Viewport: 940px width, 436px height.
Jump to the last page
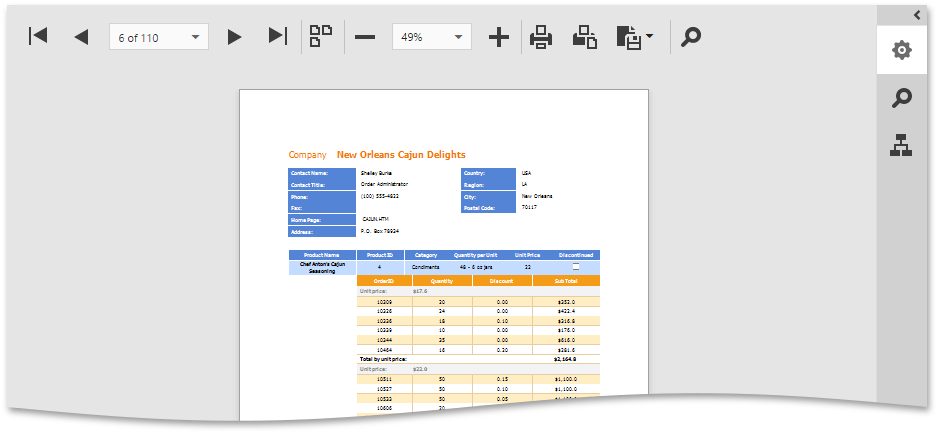pyautogui.click(x=278, y=37)
